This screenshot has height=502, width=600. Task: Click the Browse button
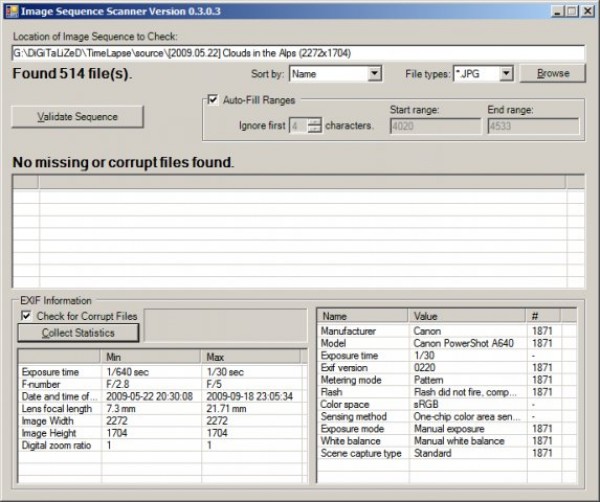(x=553, y=73)
